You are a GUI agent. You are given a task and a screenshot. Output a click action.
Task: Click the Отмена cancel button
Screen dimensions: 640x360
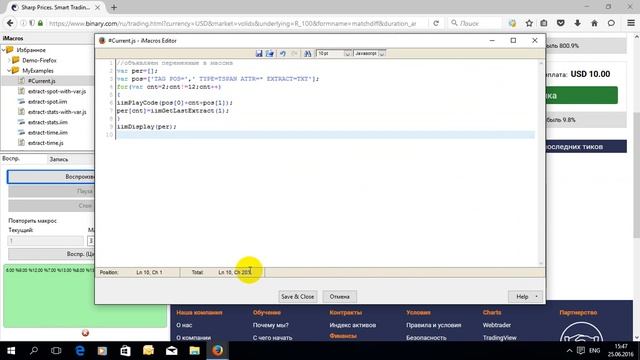click(x=340, y=296)
